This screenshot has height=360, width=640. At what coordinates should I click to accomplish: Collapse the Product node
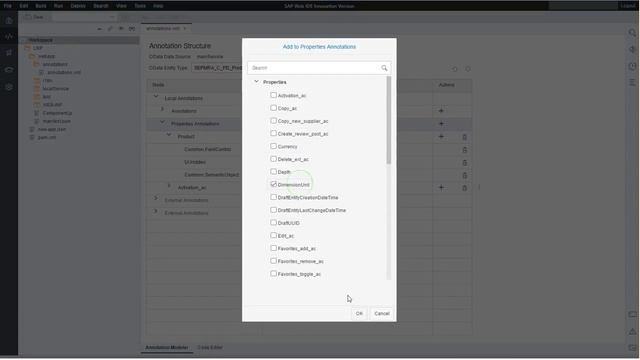tap(169, 135)
